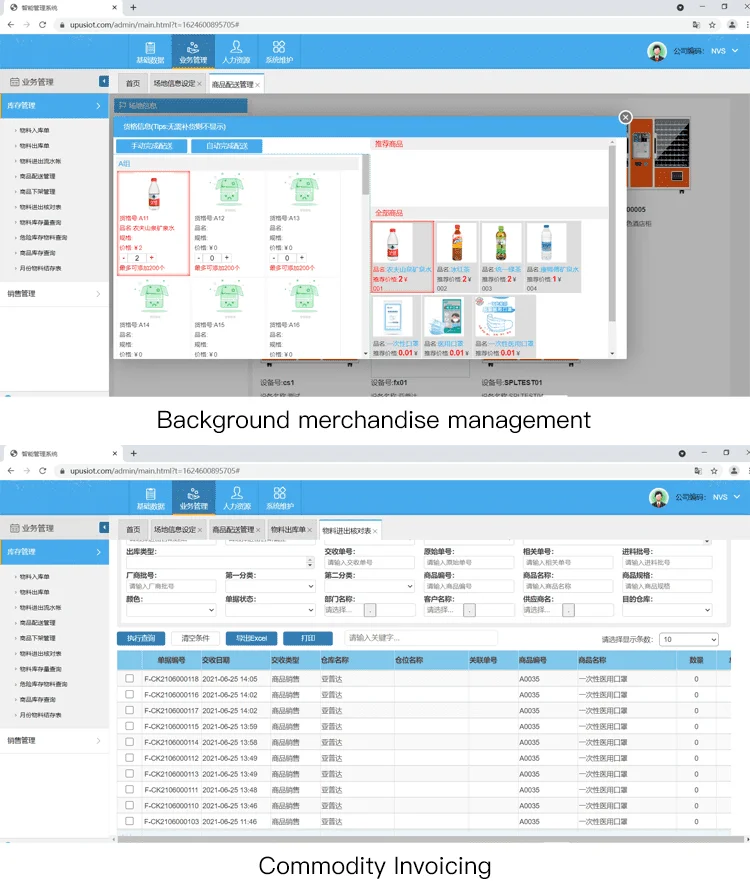Image resolution: width=750 pixels, height=890 pixels.
Task: Open the 颜色 dropdown filter
Action: tap(170, 610)
